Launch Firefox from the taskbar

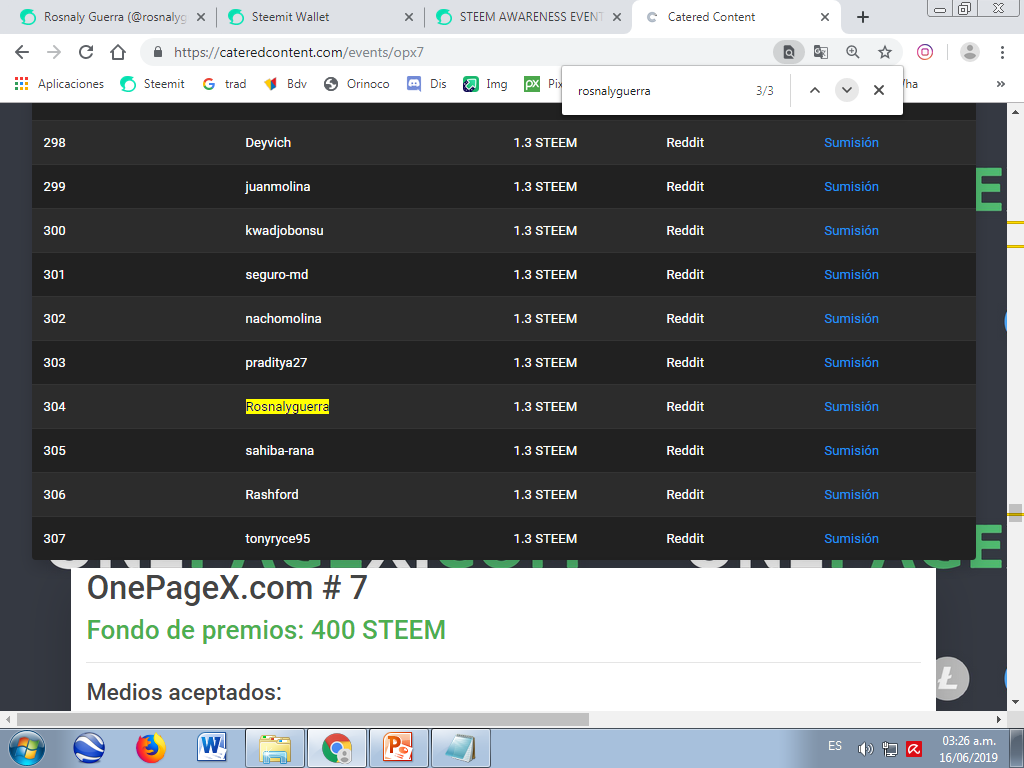[150, 748]
